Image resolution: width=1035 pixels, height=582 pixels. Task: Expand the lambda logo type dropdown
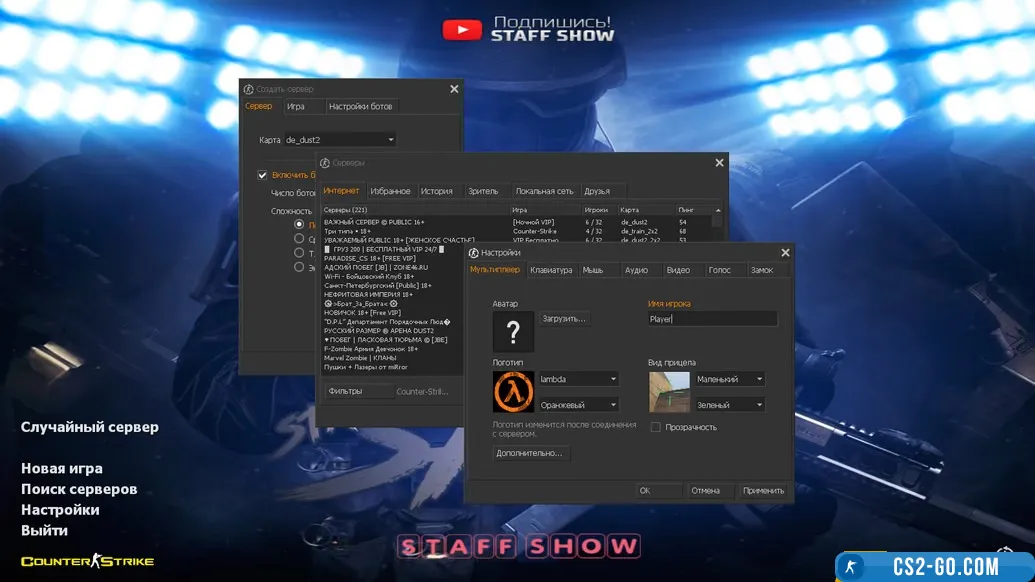578,379
